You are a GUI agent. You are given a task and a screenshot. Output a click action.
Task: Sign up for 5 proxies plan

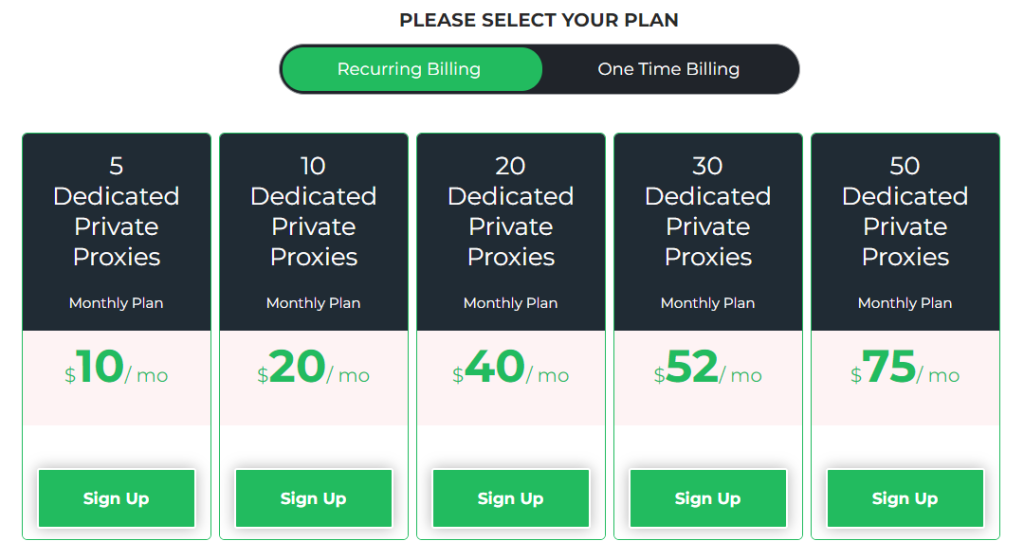(x=116, y=498)
